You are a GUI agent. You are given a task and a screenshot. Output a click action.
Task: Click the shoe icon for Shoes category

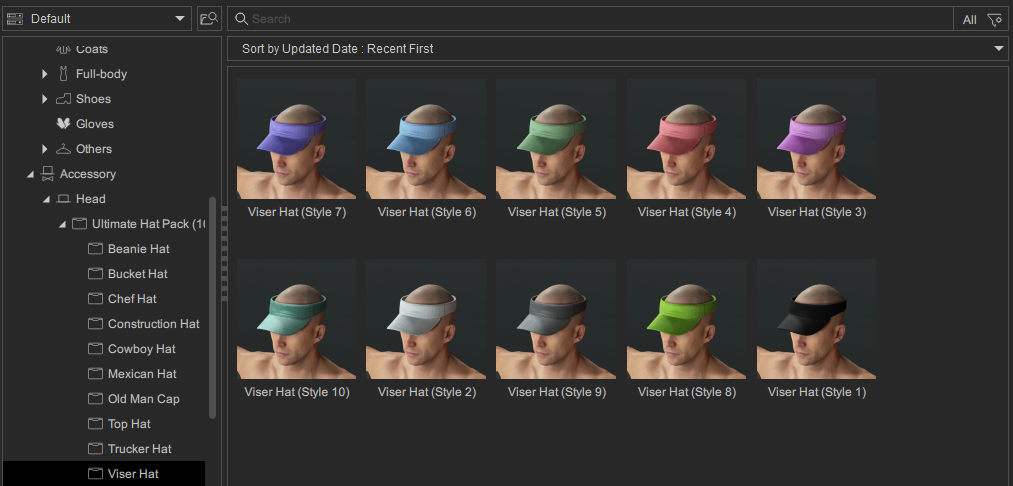[x=63, y=99]
